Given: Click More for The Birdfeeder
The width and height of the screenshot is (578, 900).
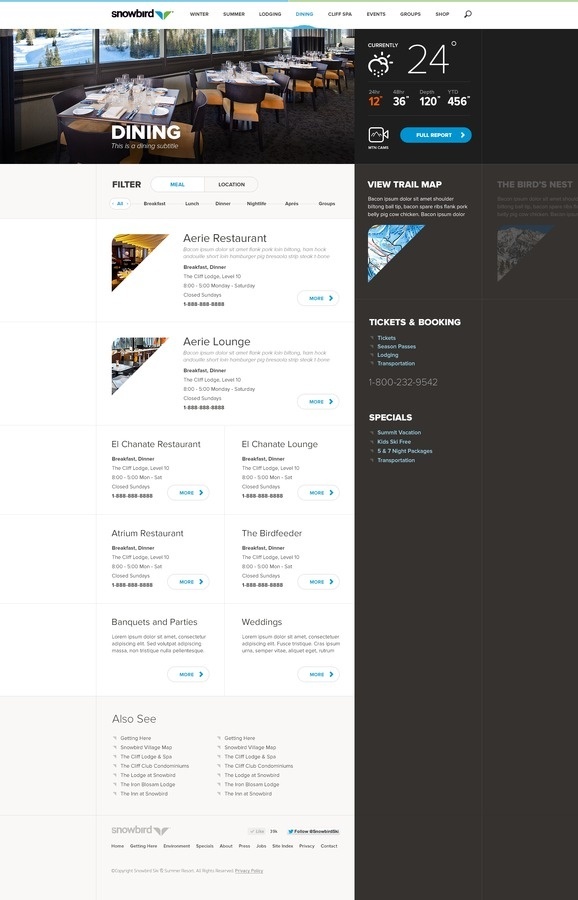Looking at the screenshot, I should 319,582.
